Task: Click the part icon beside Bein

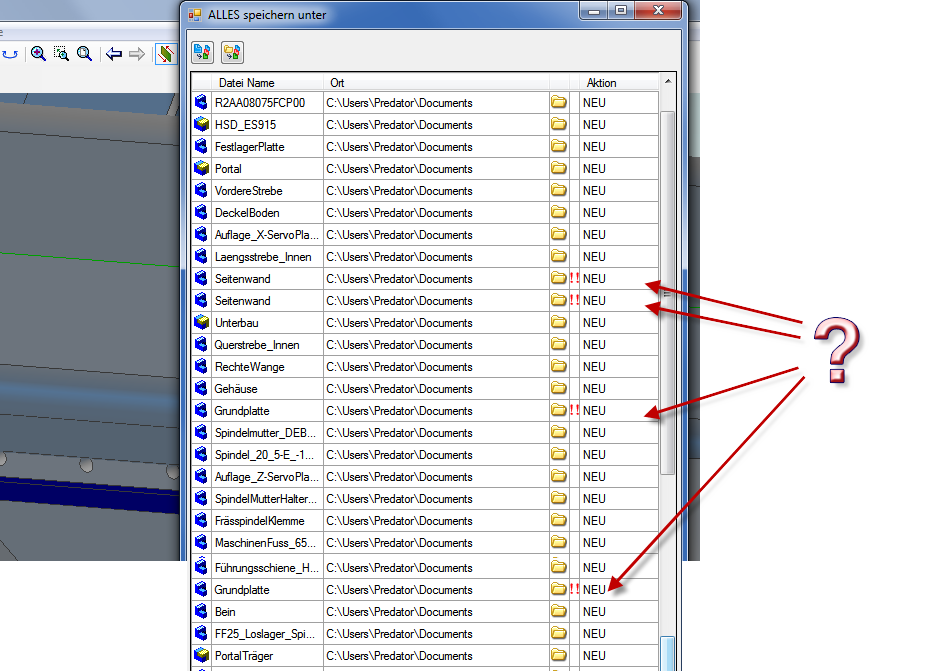Action: (201, 611)
